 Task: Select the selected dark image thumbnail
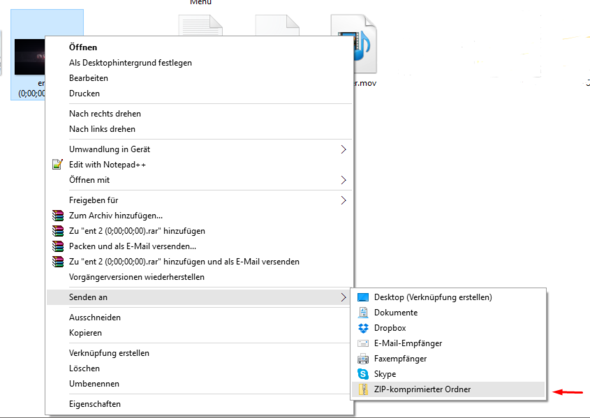(30, 57)
